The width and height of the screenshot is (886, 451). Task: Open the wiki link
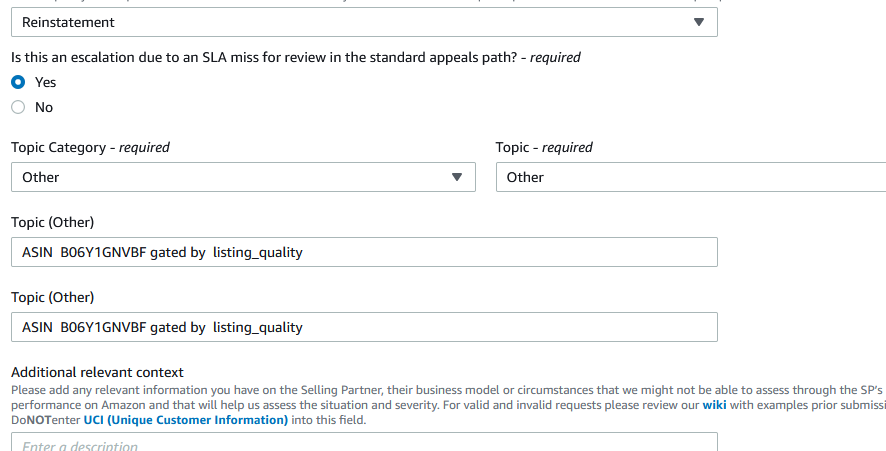tap(714, 405)
